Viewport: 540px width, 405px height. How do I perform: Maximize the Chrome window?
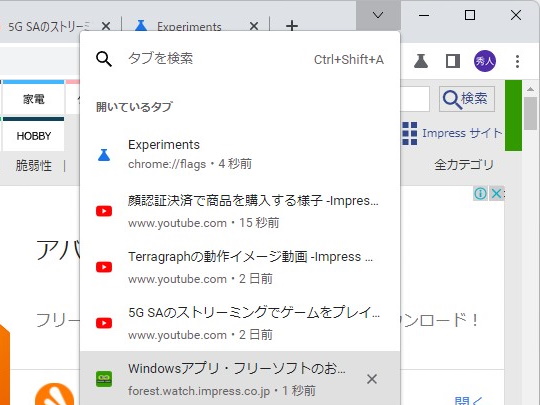click(x=470, y=15)
